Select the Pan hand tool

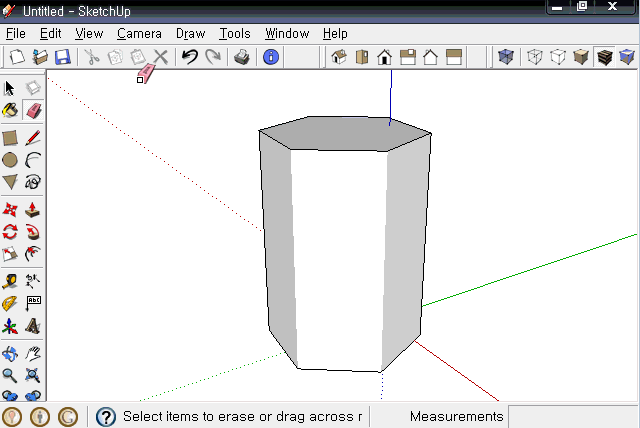(x=33, y=354)
